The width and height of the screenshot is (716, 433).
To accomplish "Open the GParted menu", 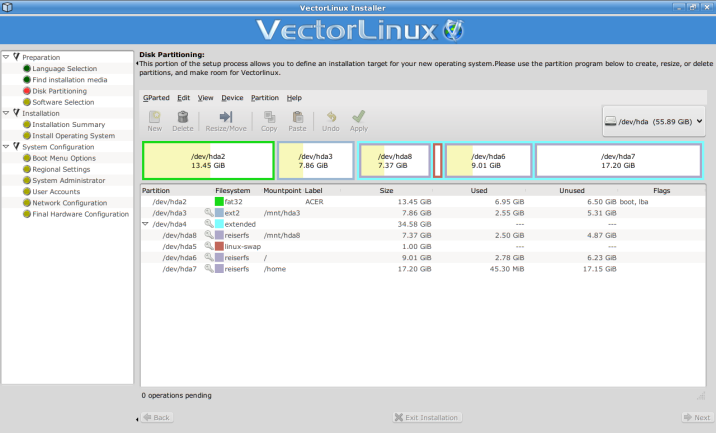I will (x=156, y=98).
